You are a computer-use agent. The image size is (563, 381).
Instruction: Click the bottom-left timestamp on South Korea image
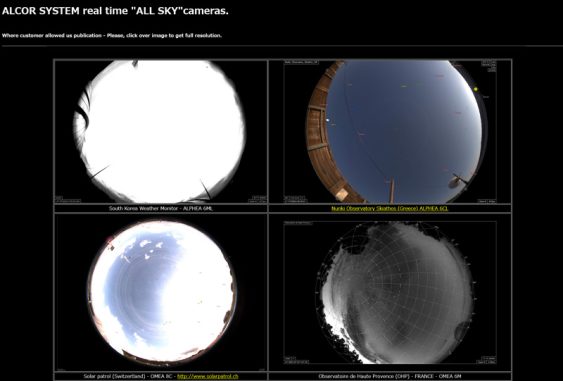(68, 199)
